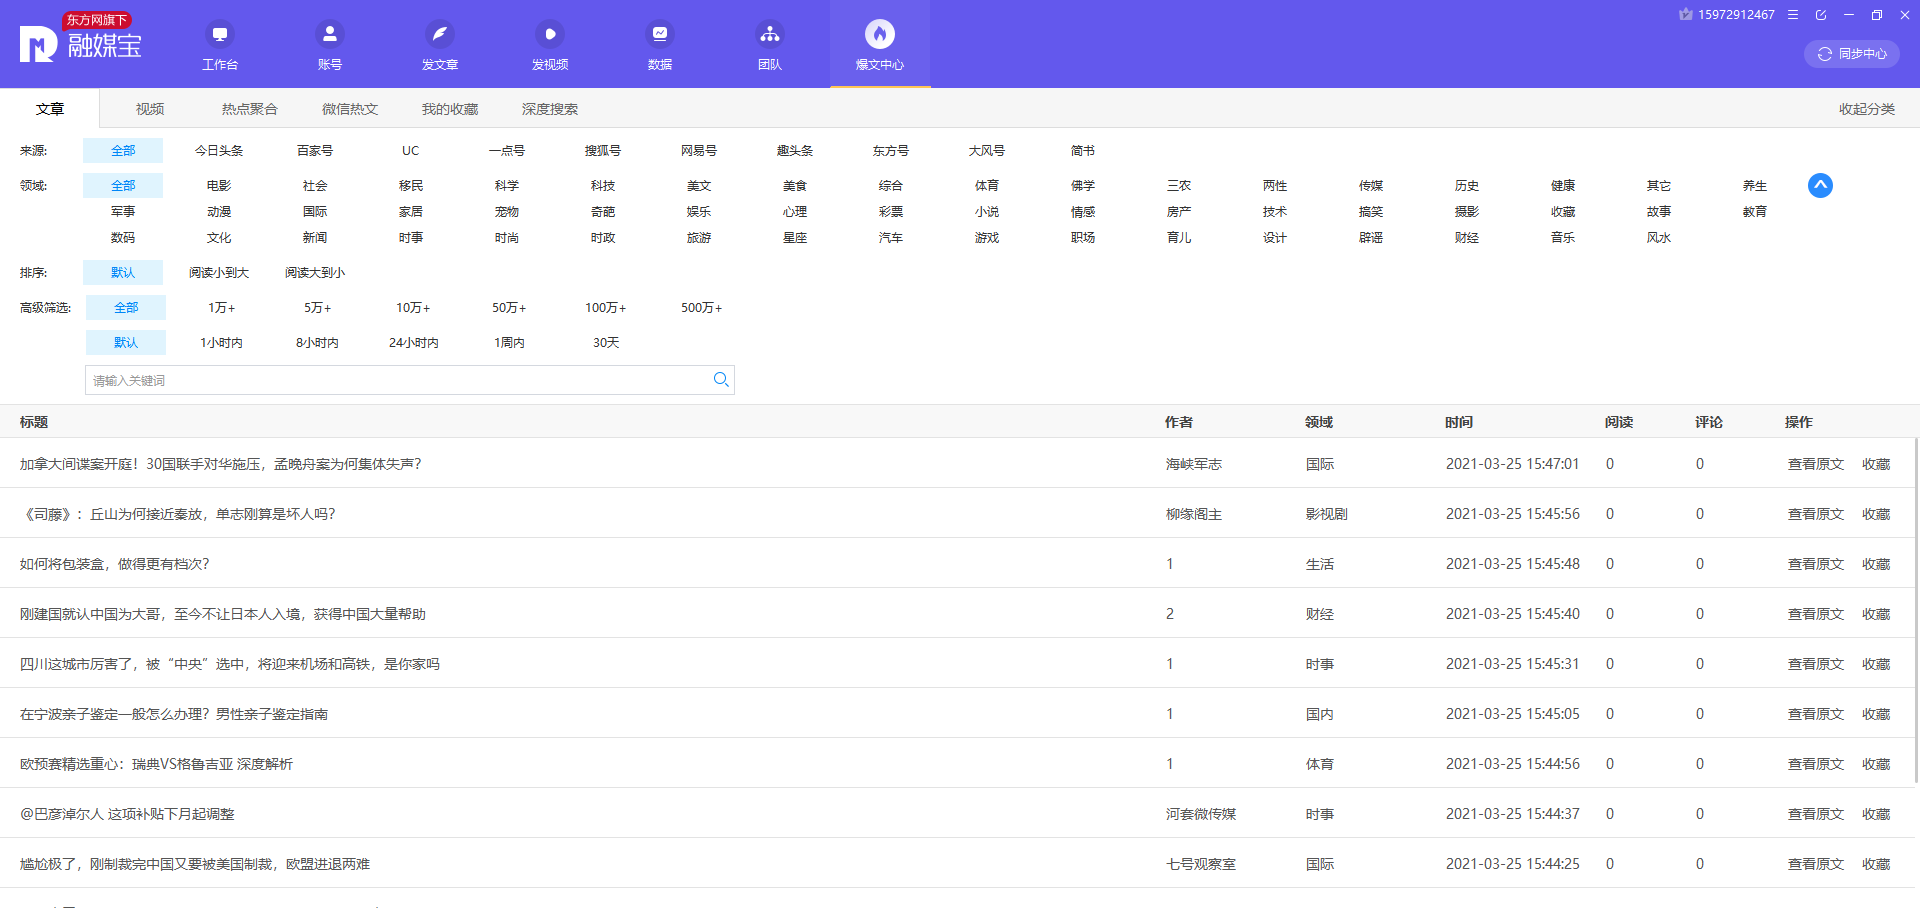Select the 24小时内 time filter
Viewport: 1920px width, 908px height.
pyautogui.click(x=413, y=343)
